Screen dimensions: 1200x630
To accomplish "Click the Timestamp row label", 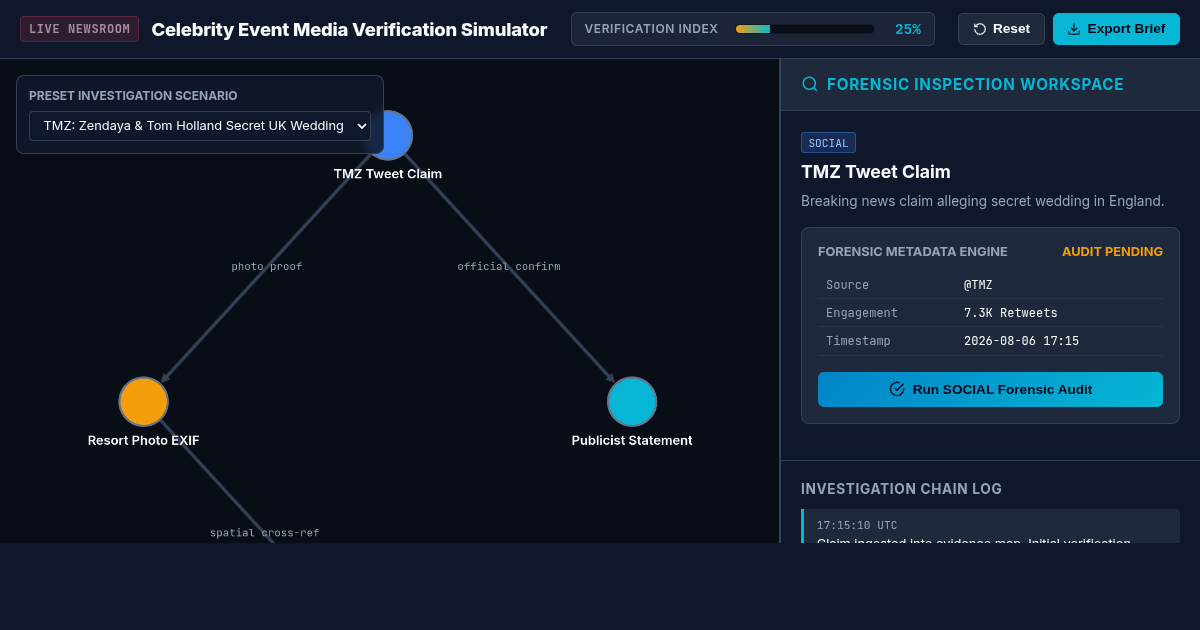I will [x=858, y=341].
